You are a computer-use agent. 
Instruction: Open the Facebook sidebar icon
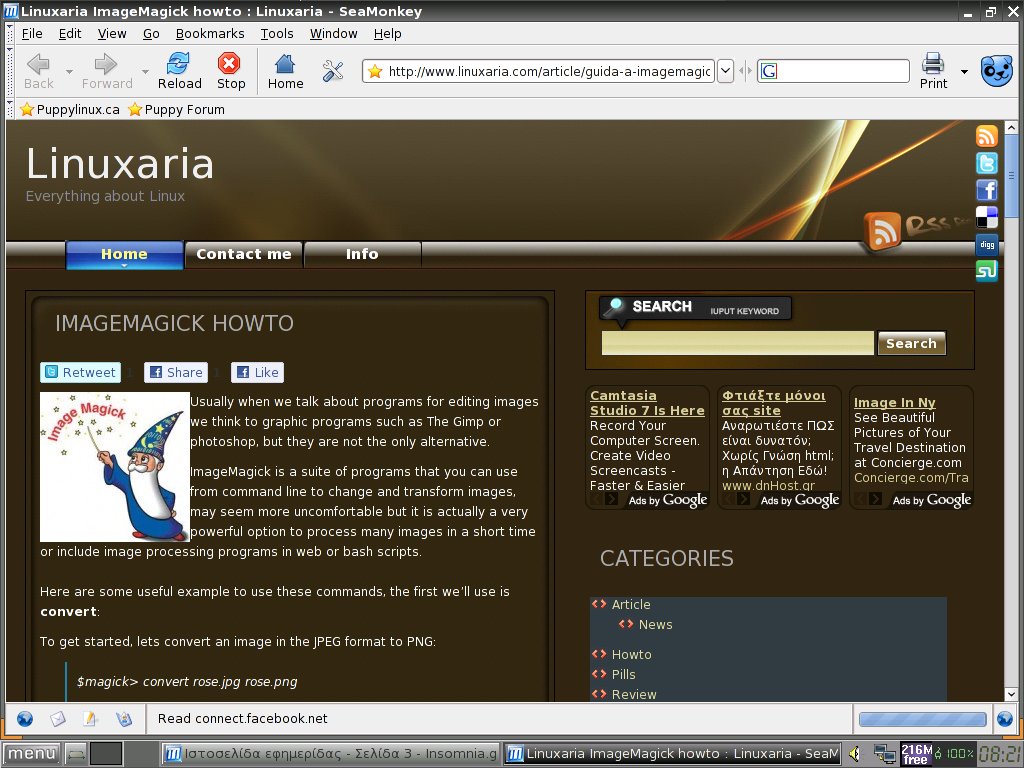(x=987, y=190)
